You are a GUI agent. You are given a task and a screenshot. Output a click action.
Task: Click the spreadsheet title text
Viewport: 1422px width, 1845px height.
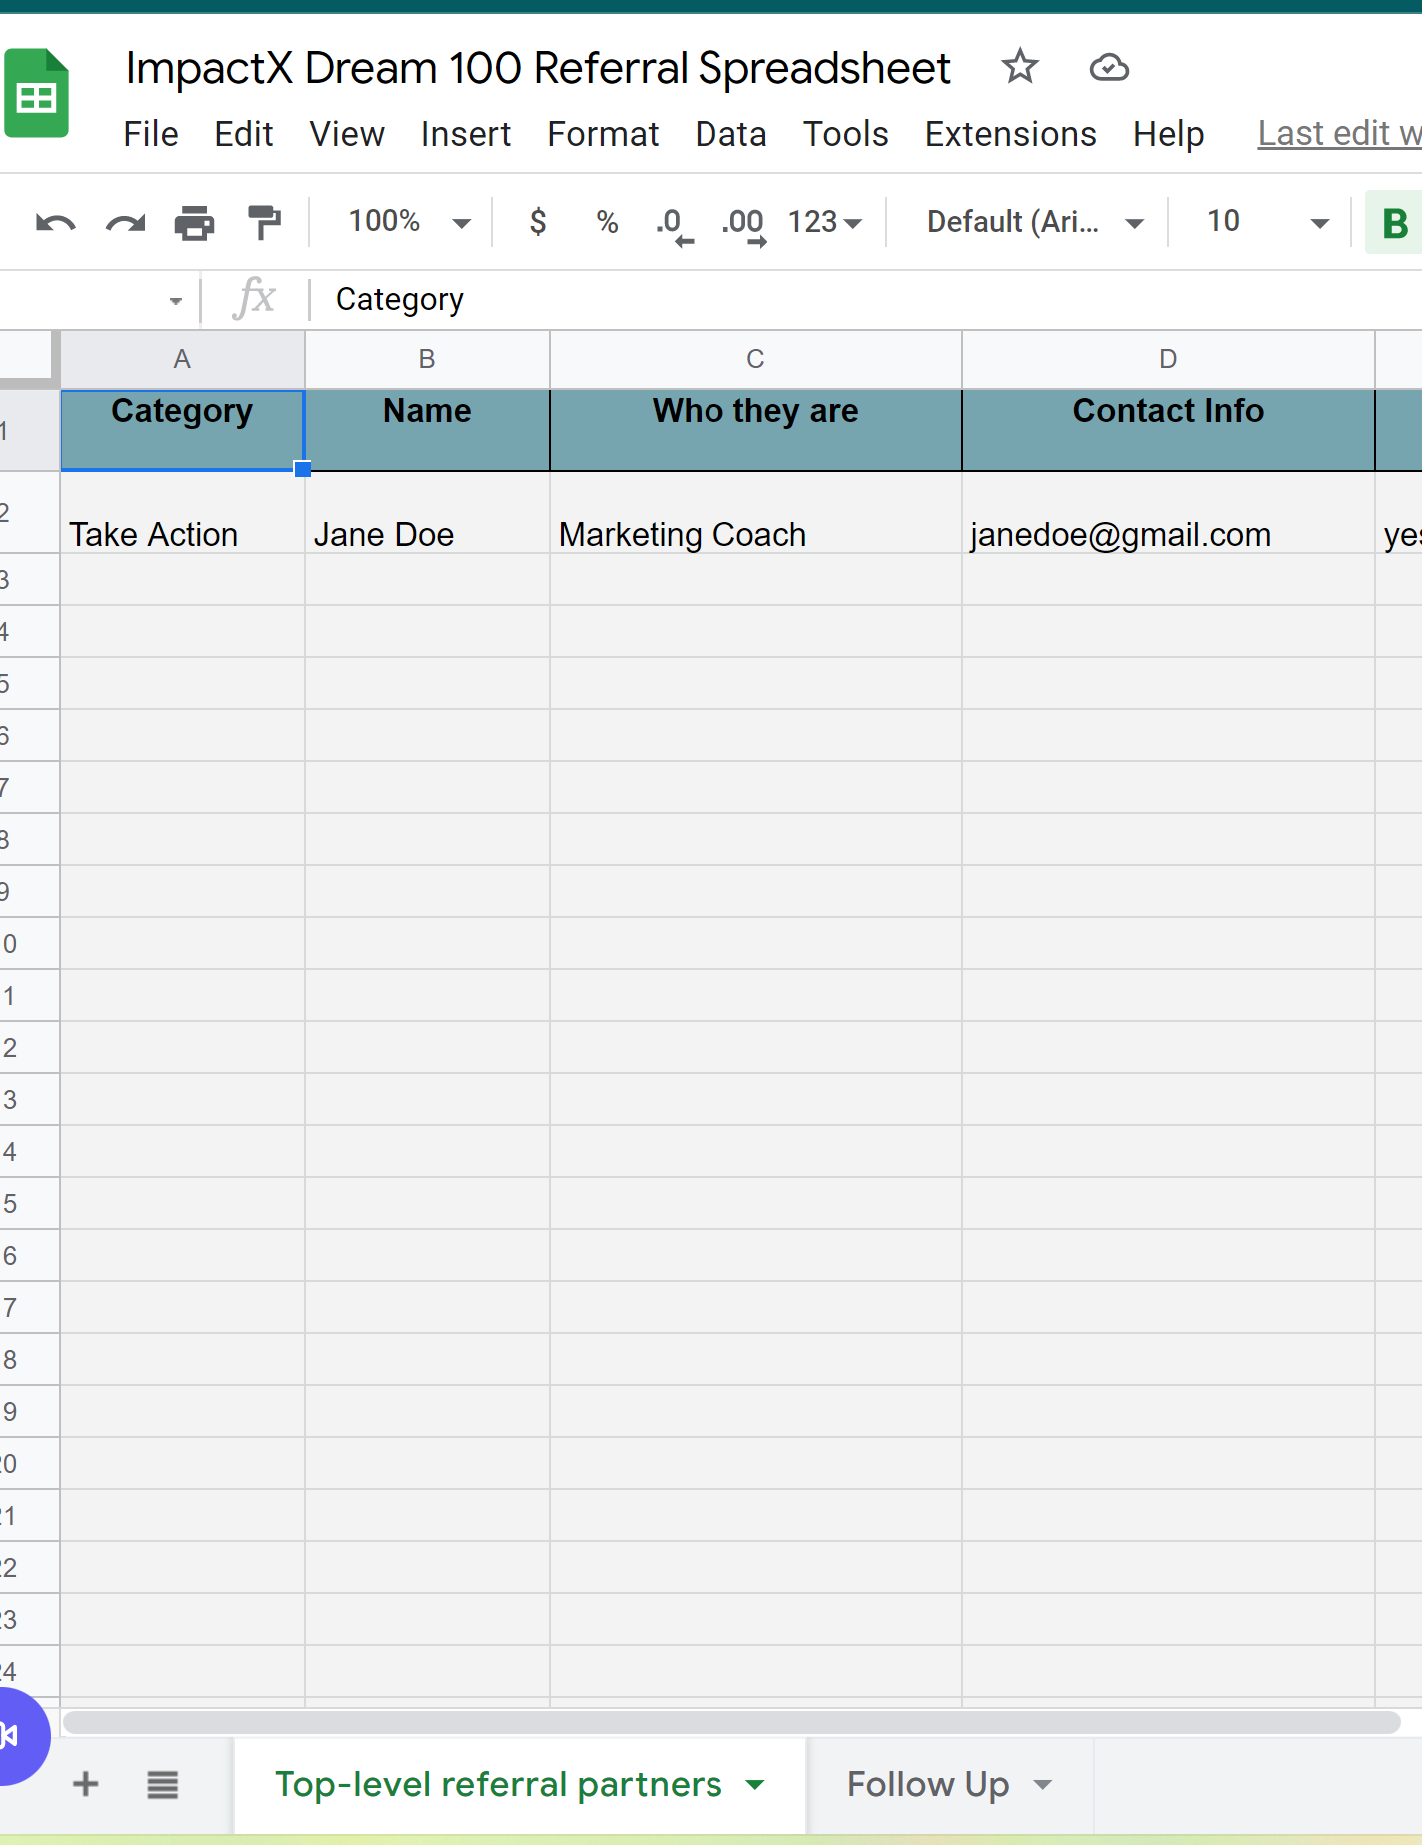click(x=538, y=68)
